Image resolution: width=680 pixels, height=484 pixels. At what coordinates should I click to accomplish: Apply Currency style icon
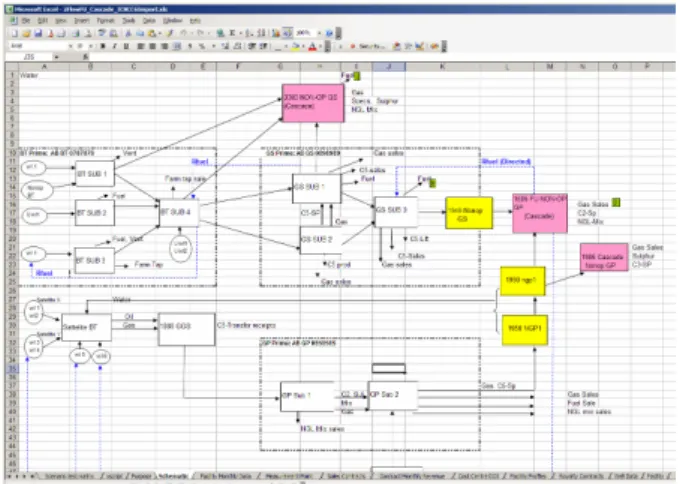point(190,46)
